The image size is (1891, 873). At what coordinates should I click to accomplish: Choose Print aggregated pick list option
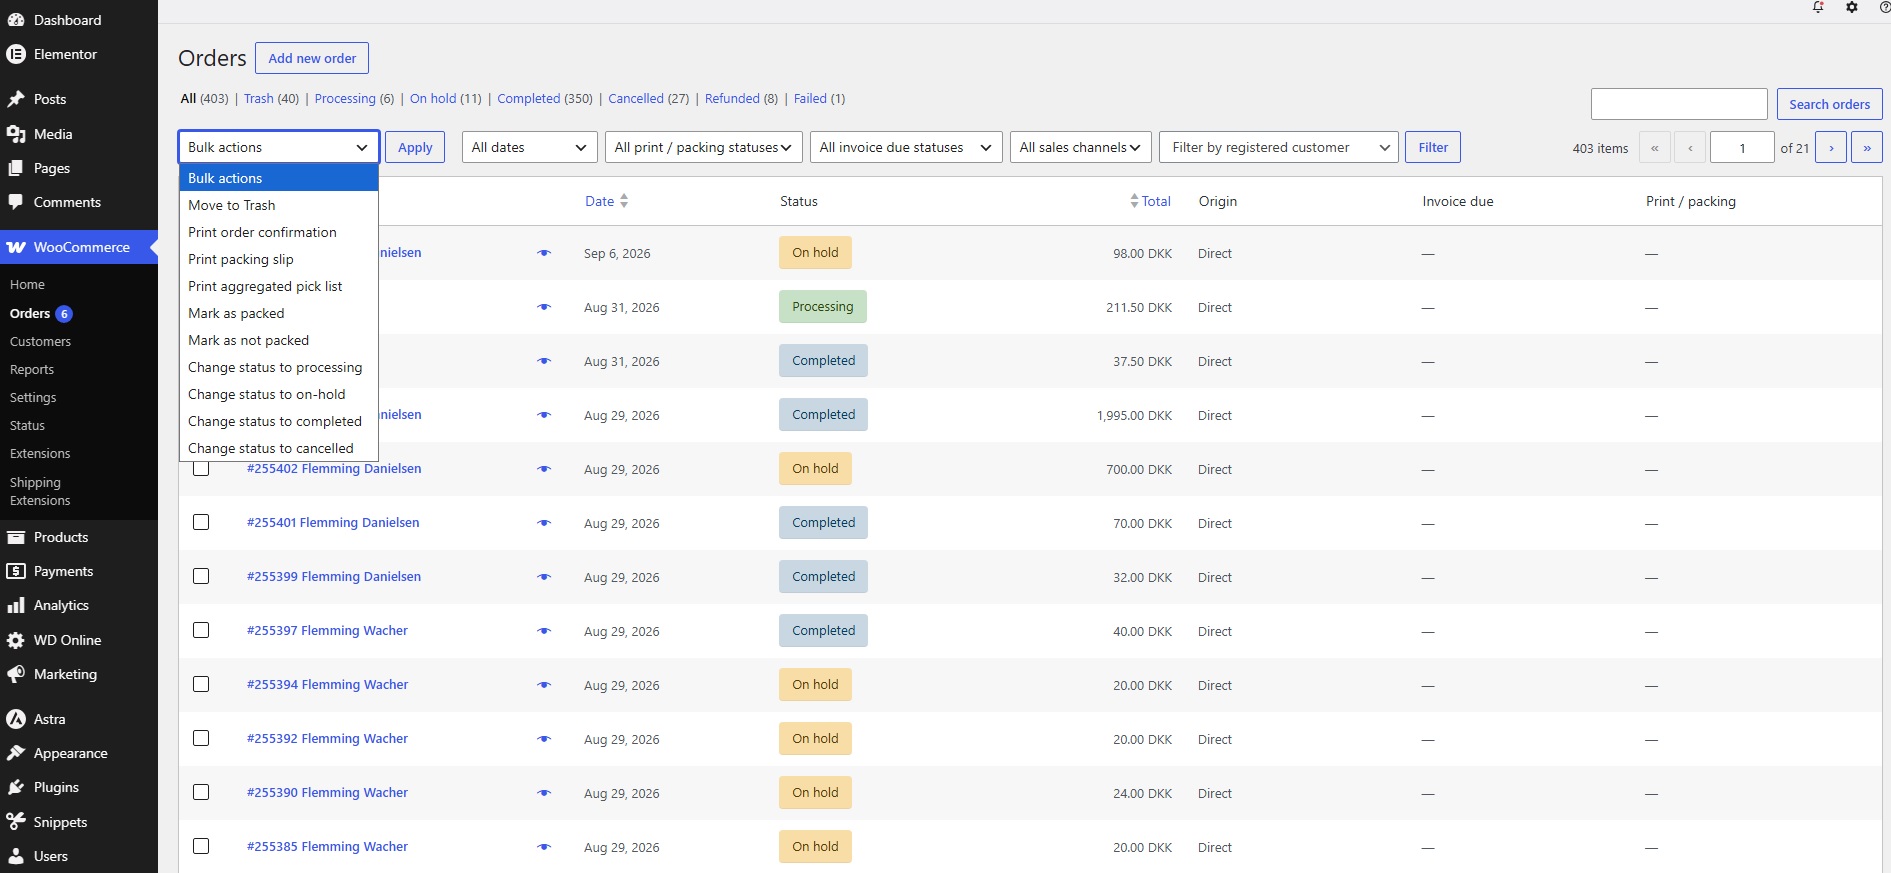tap(278, 286)
